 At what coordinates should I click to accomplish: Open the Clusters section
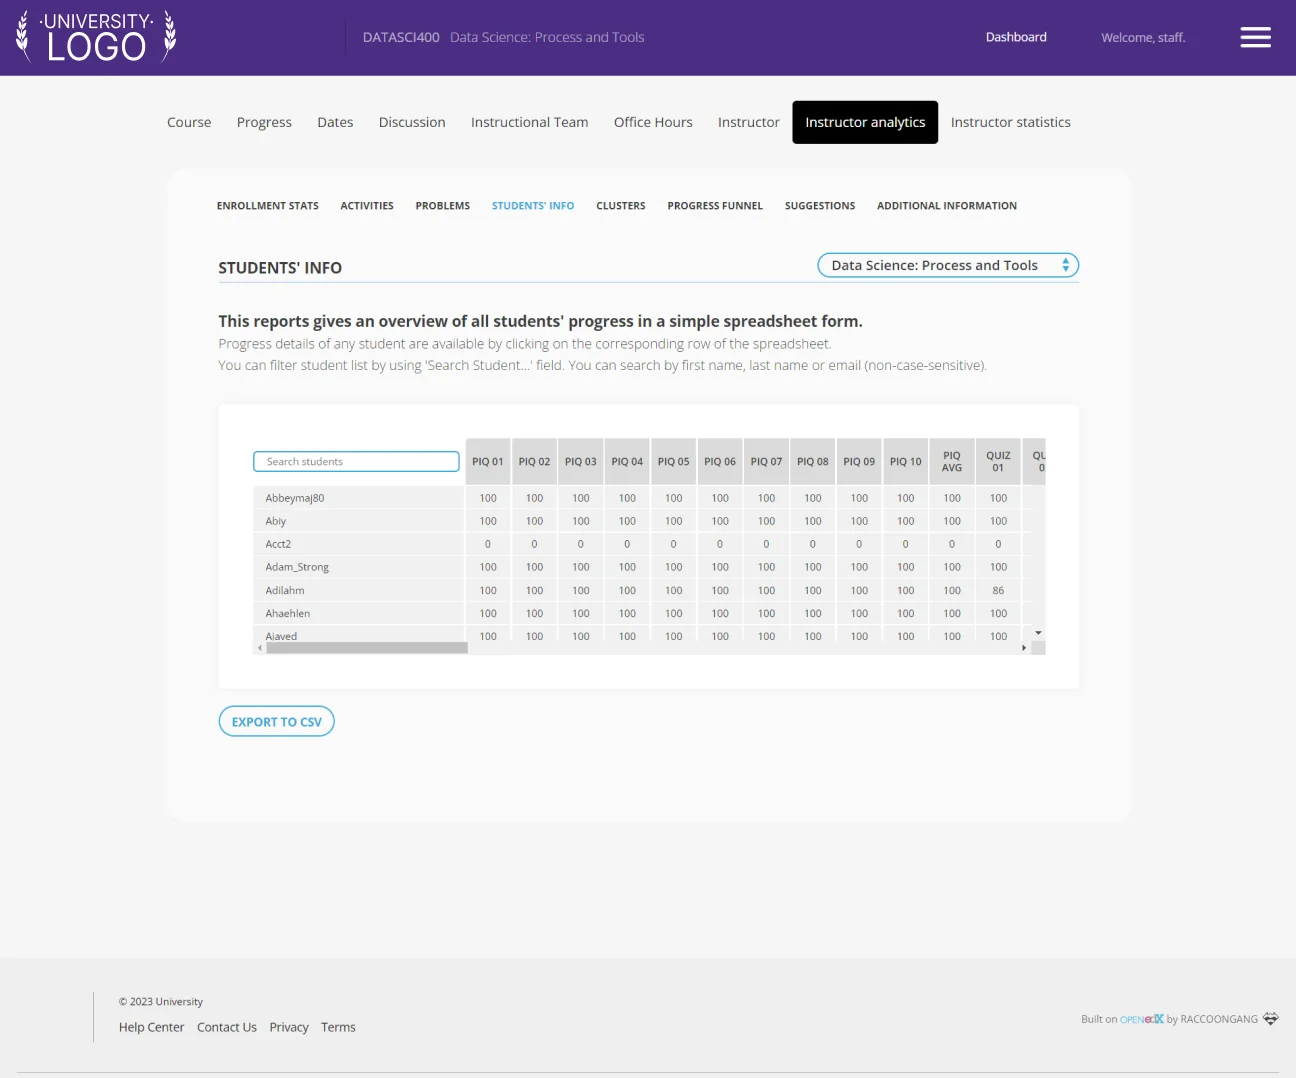(621, 206)
